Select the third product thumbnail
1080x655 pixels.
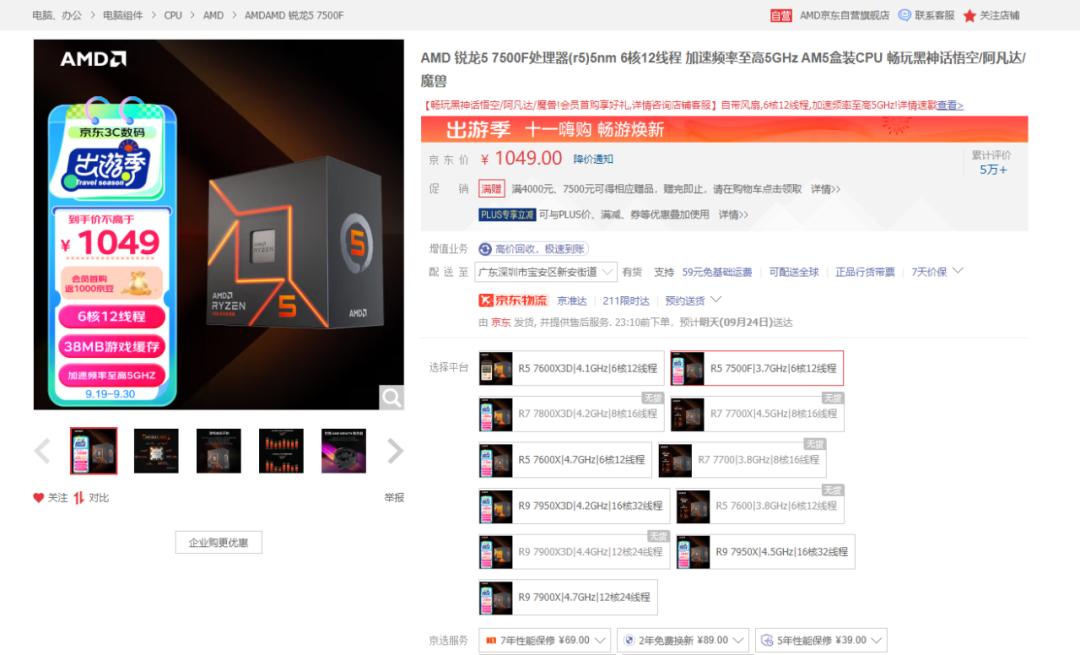click(218, 451)
